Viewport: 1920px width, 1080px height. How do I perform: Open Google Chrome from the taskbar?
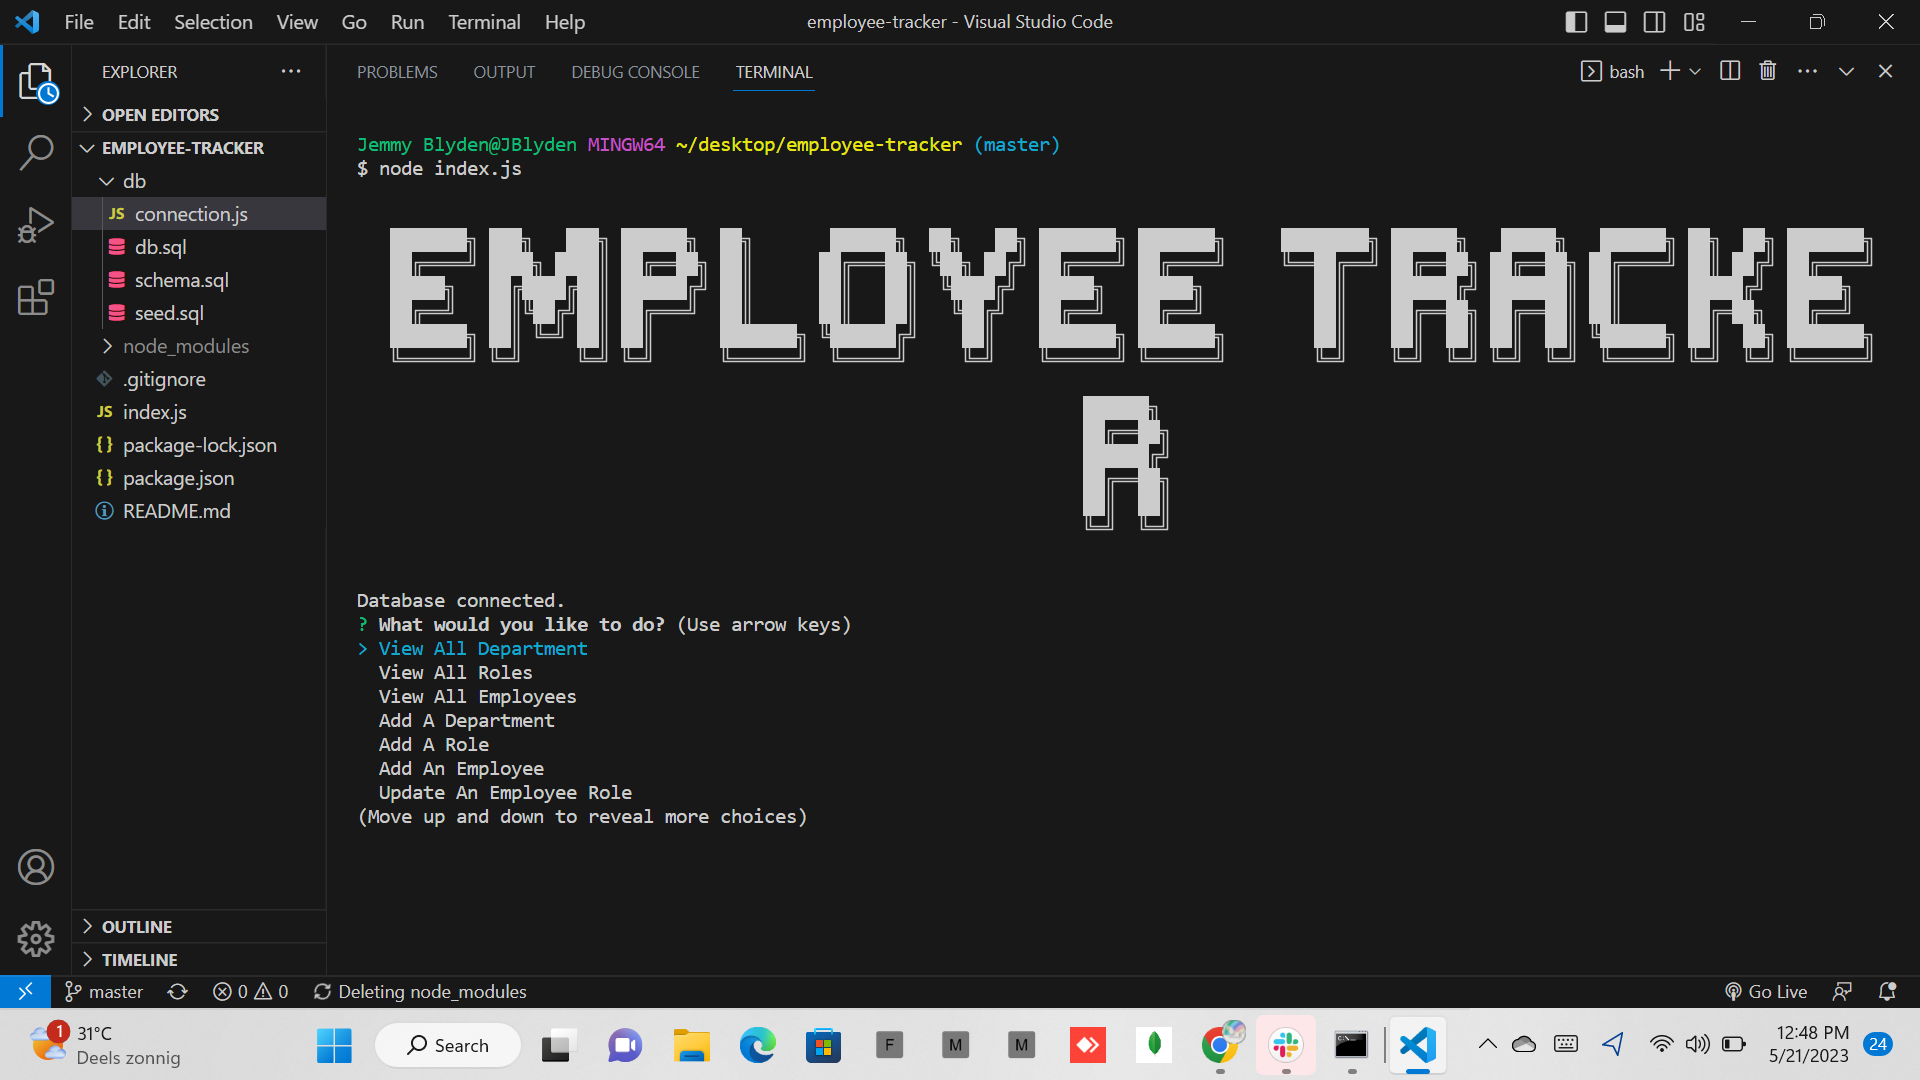click(x=1219, y=1044)
